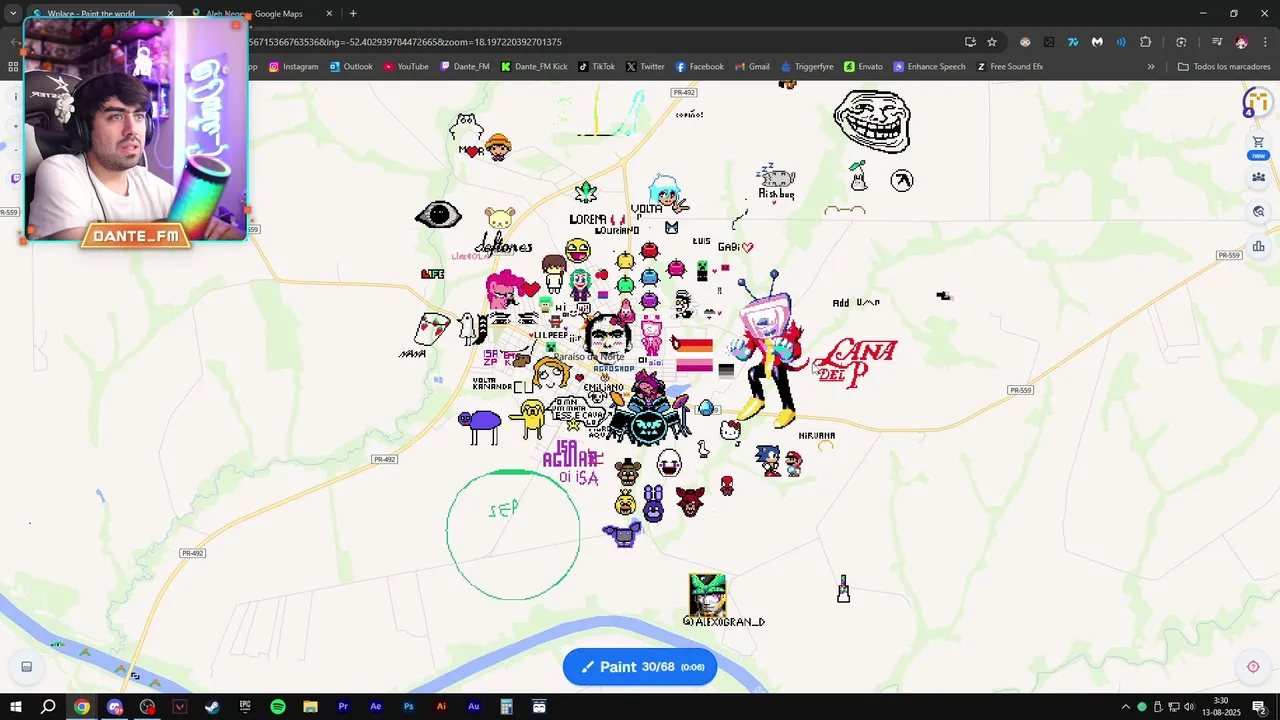The height and width of the screenshot is (720, 1280).
Task: Open the Instagram bookmark
Action: (293, 67)
